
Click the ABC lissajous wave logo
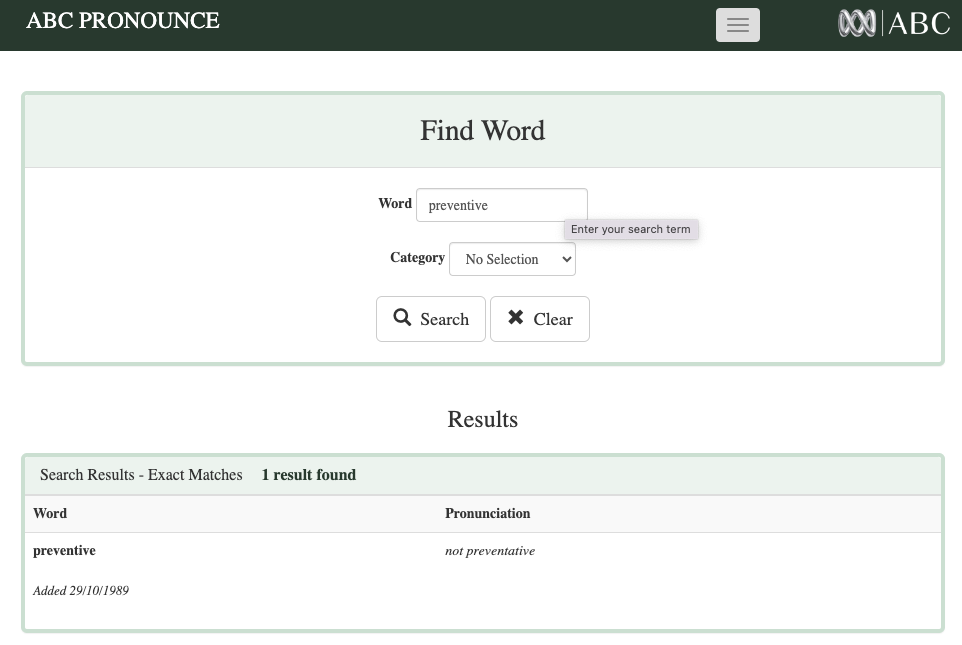(x=857, y=23)
